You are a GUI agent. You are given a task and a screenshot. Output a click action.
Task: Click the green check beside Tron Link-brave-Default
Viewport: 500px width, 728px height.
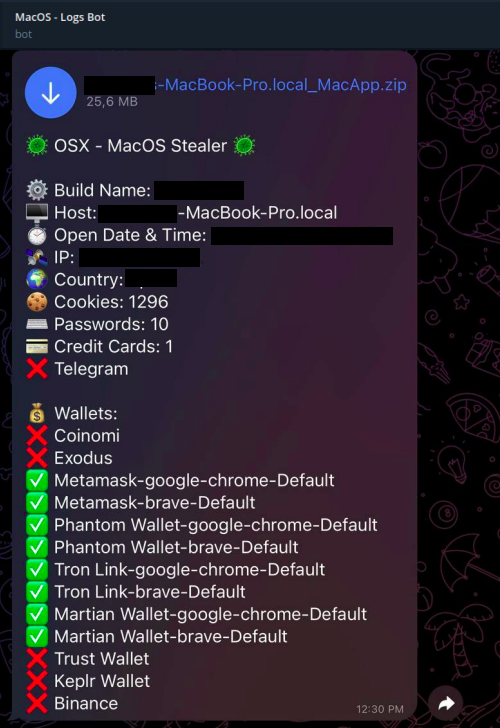37,592
